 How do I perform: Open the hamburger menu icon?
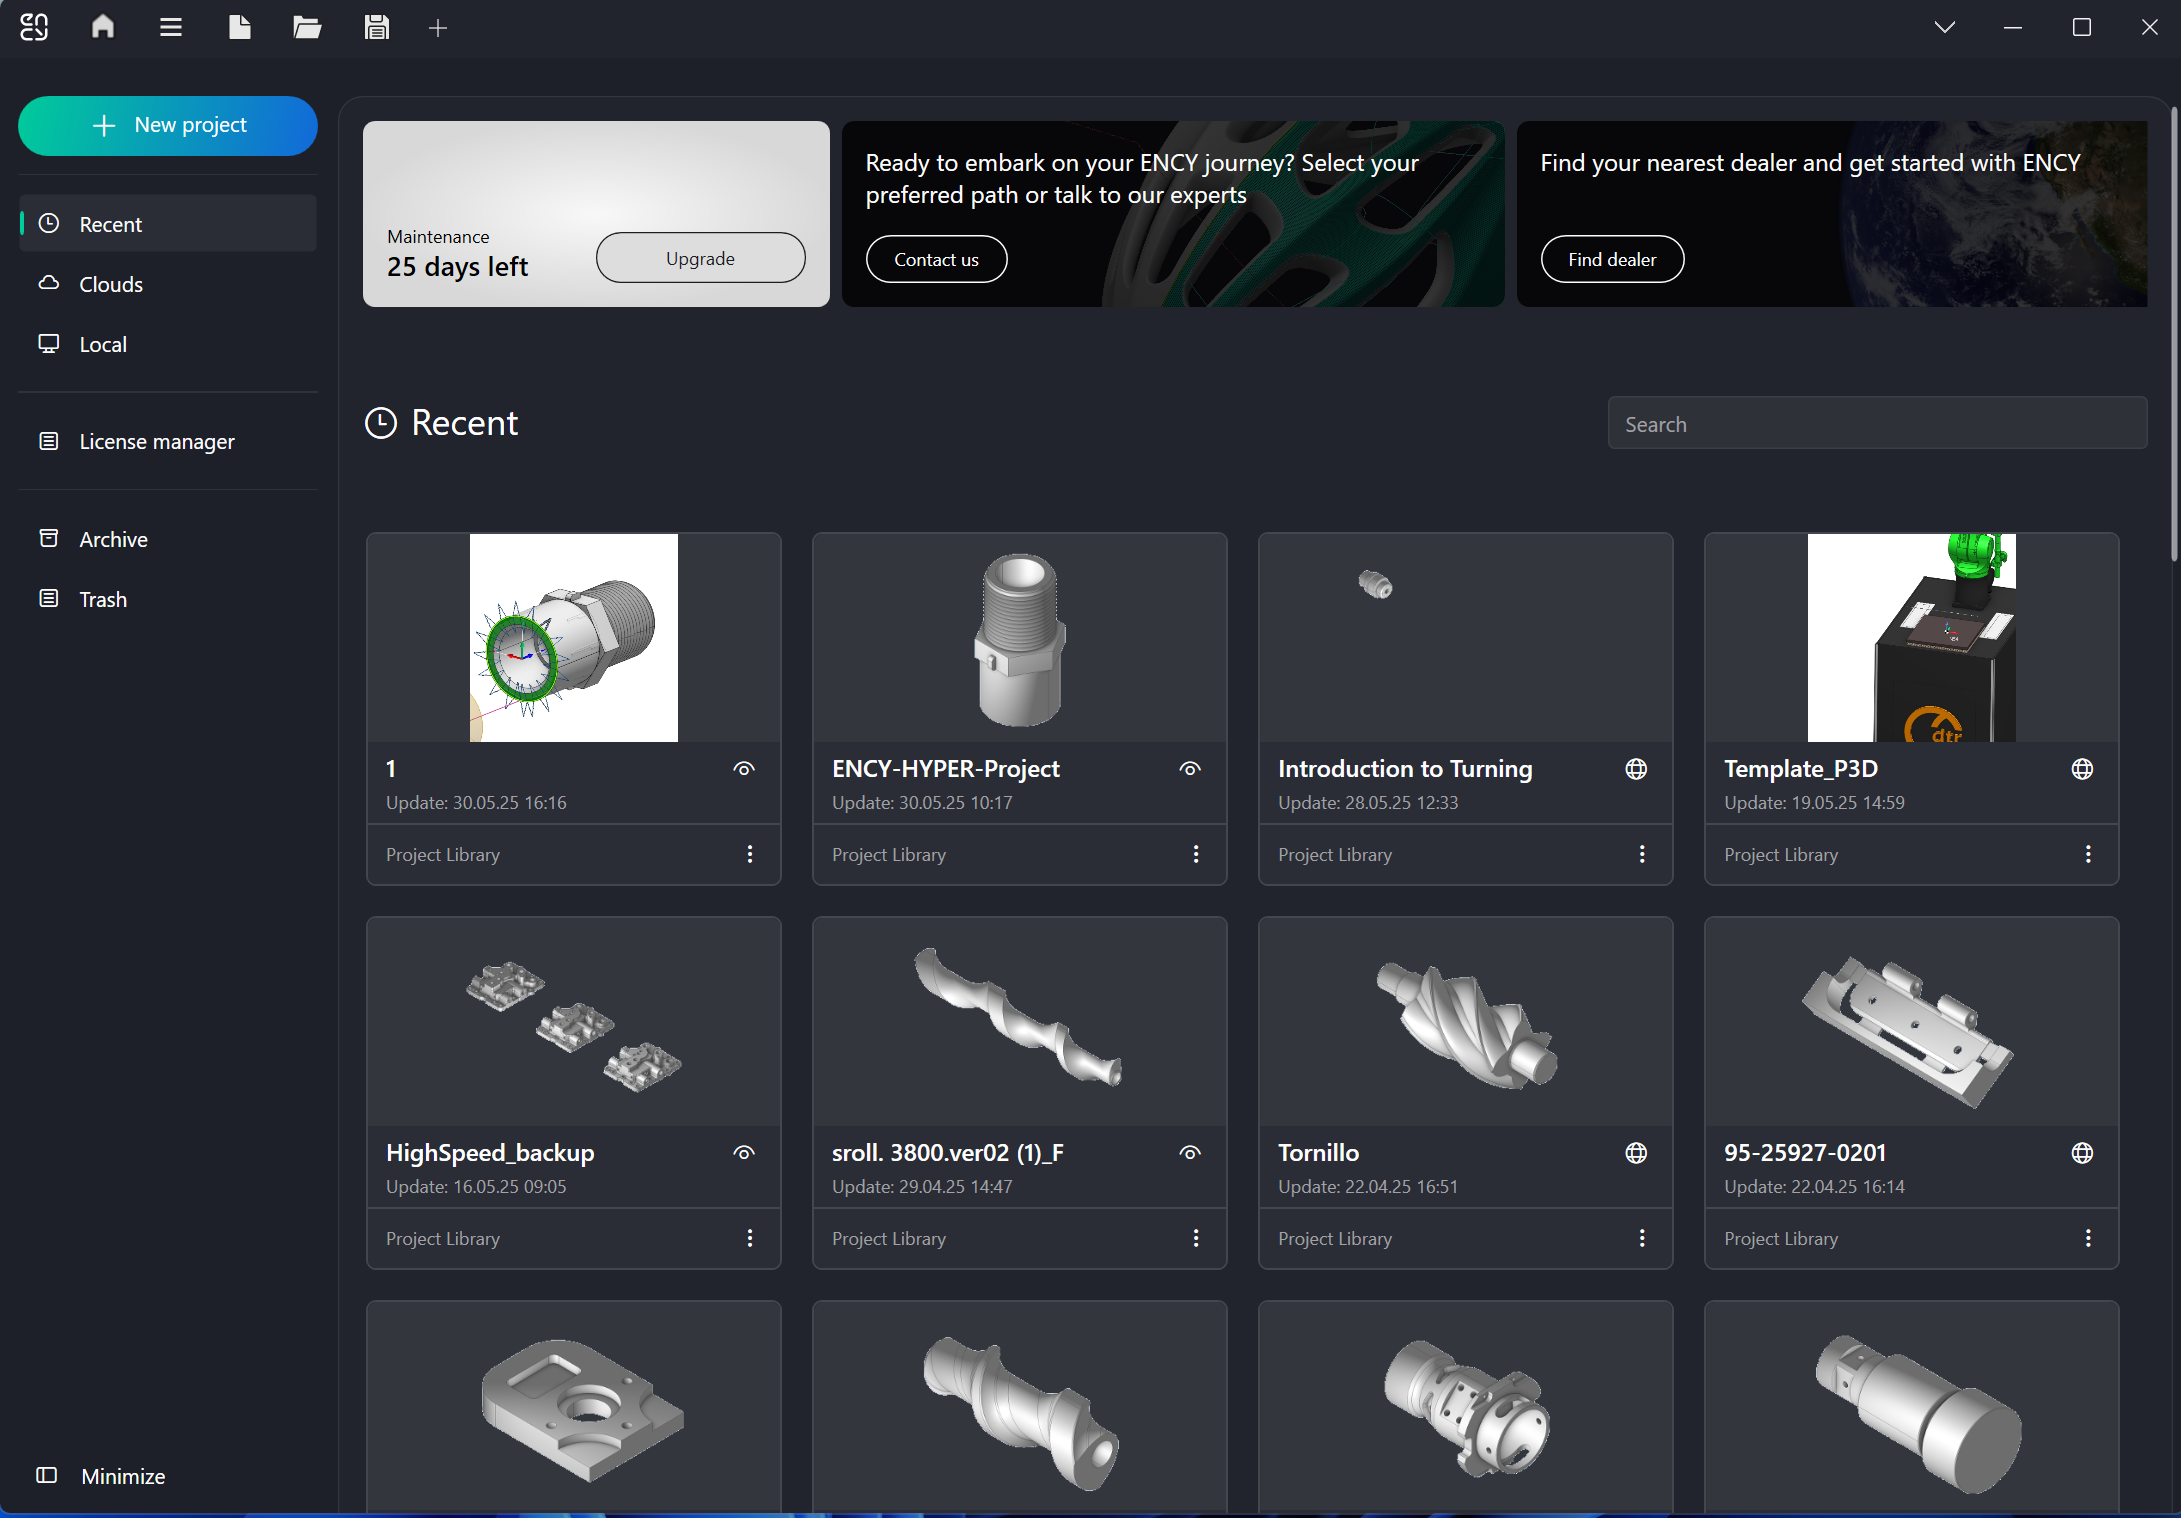[x=171, y=27]
